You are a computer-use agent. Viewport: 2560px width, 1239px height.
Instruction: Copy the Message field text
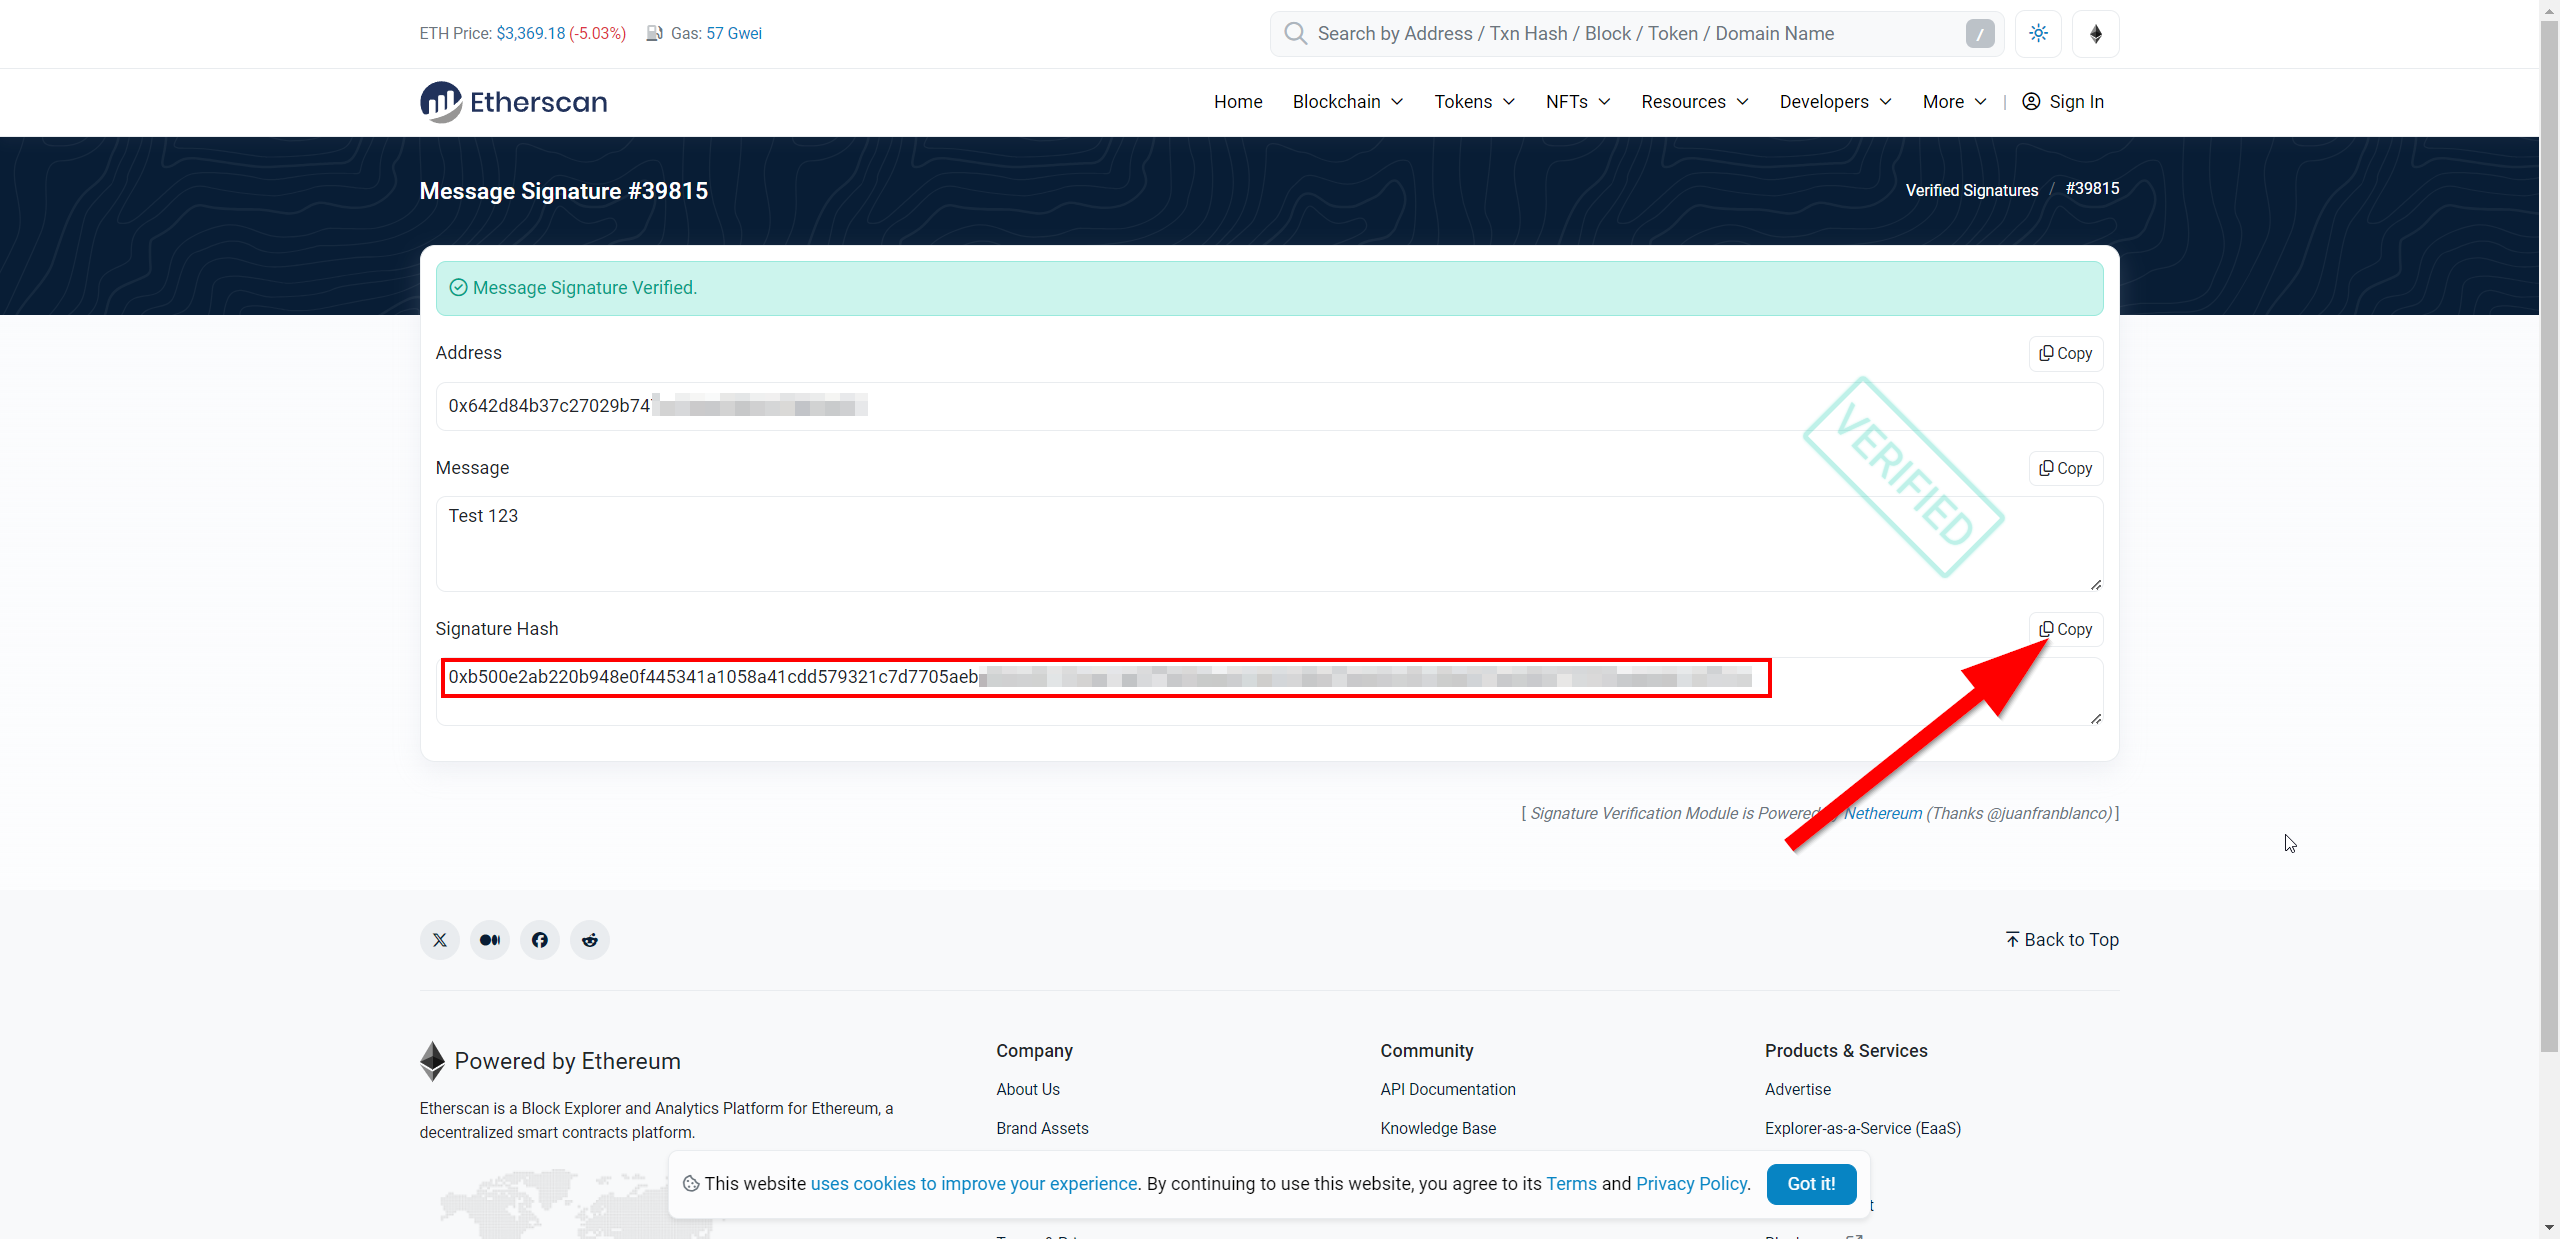pyautogui.click(x=2066, y=468)
